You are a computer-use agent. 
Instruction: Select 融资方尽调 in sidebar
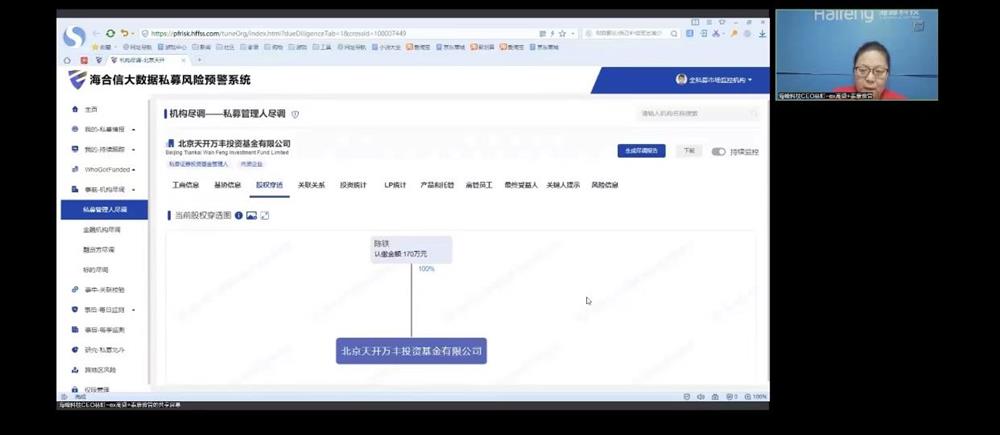[99, 249]
